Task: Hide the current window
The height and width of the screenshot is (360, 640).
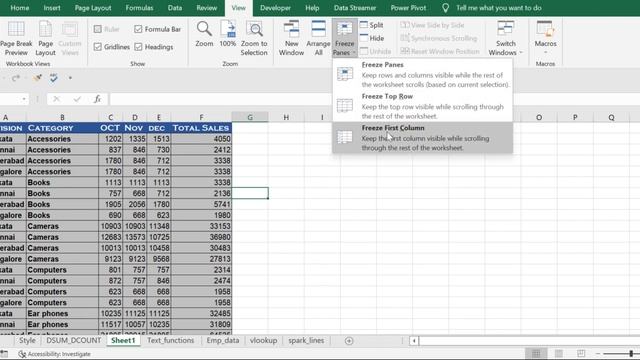Action: (x=372, y=38)
